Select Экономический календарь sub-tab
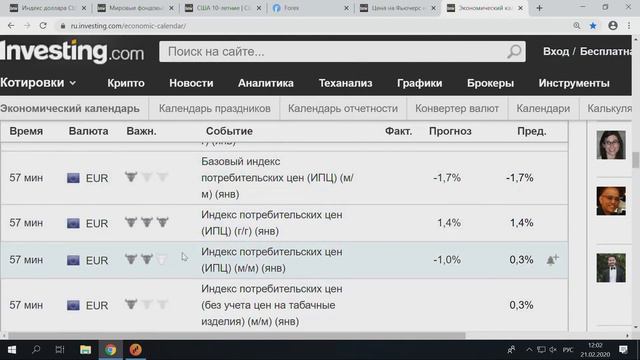 [70, 109]
